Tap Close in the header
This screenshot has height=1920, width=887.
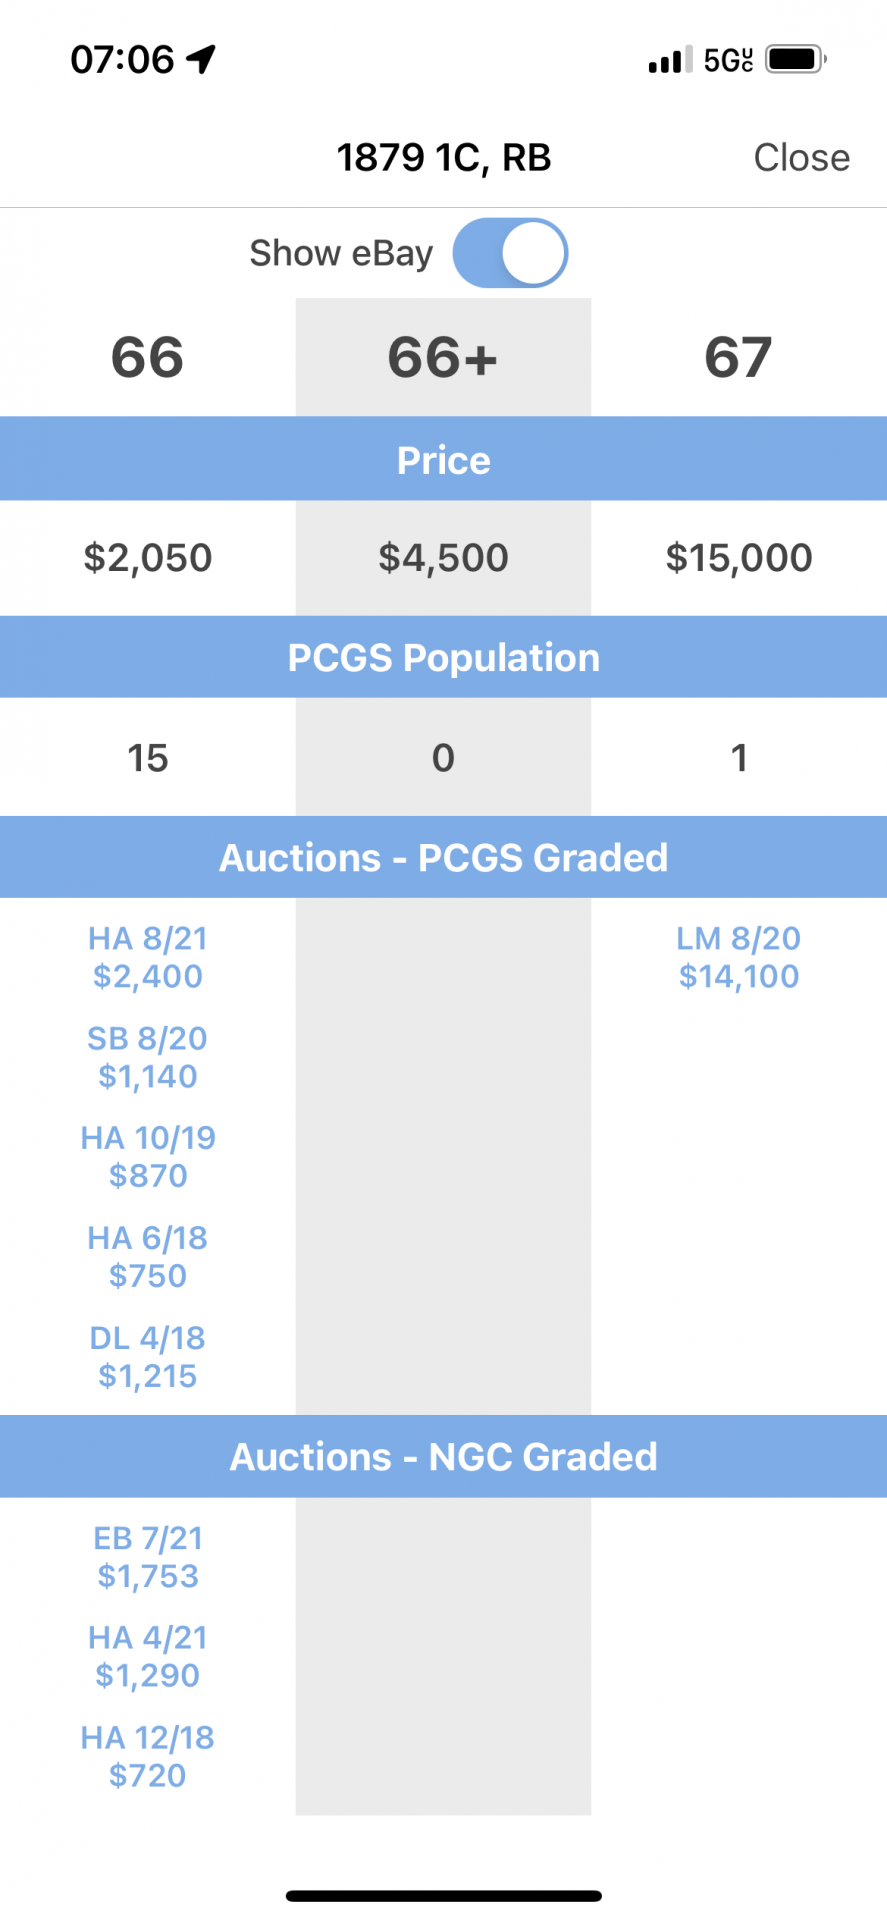(801, 158)
